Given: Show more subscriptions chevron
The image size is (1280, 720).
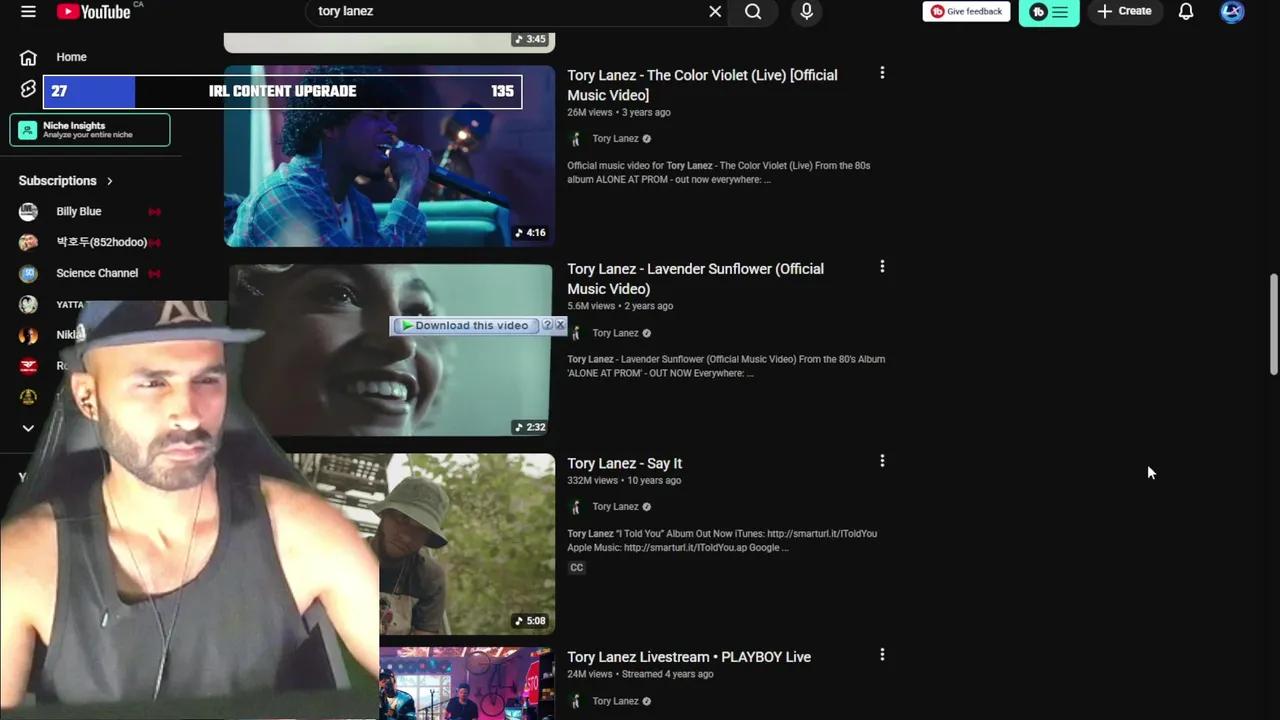Looking at the screenshot, I should click(x=28, y=428).
